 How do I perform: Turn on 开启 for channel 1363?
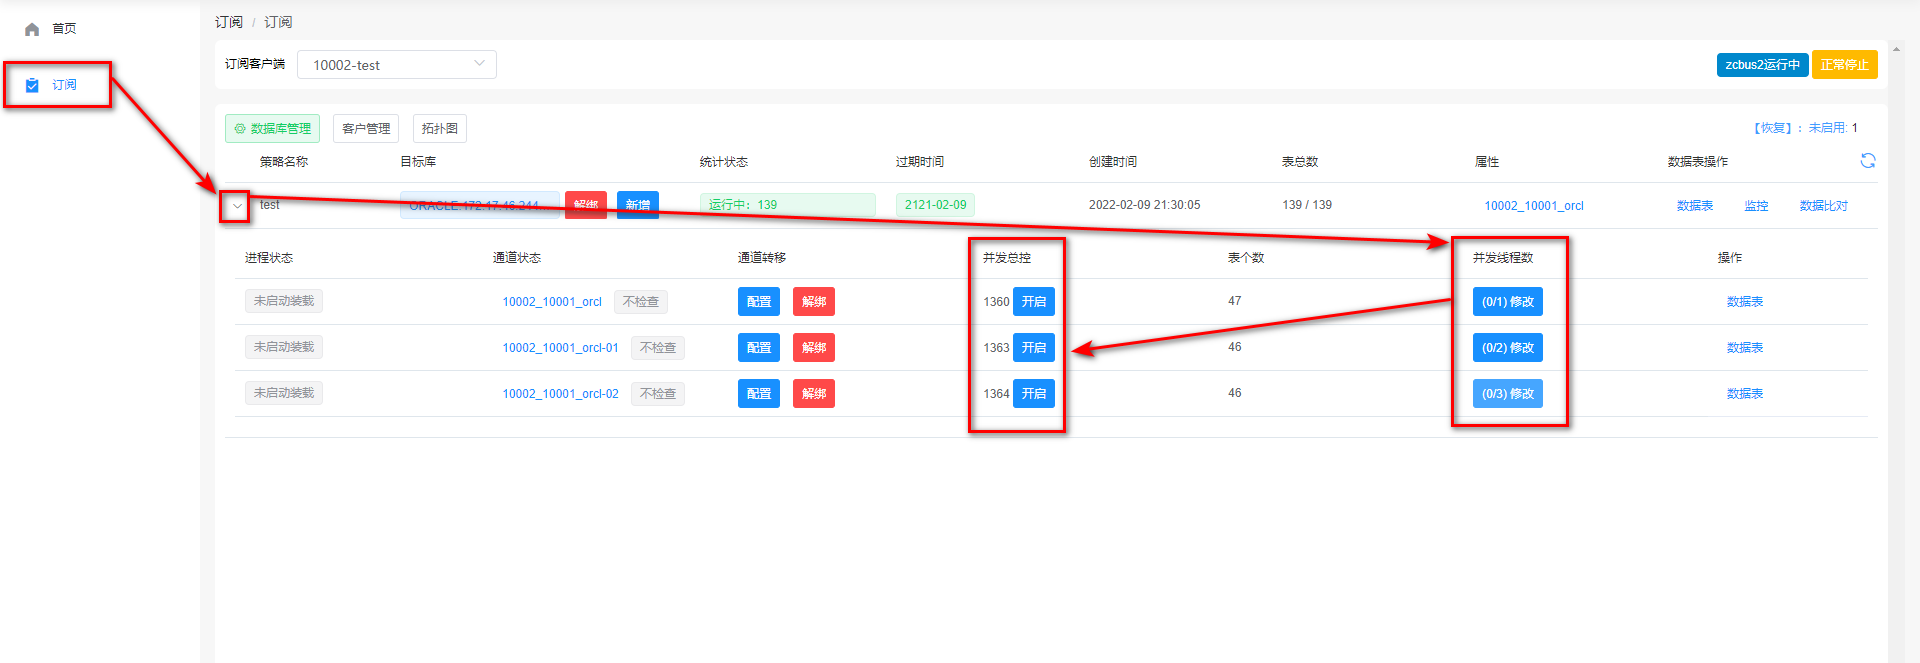click(x=1033, y=348)
